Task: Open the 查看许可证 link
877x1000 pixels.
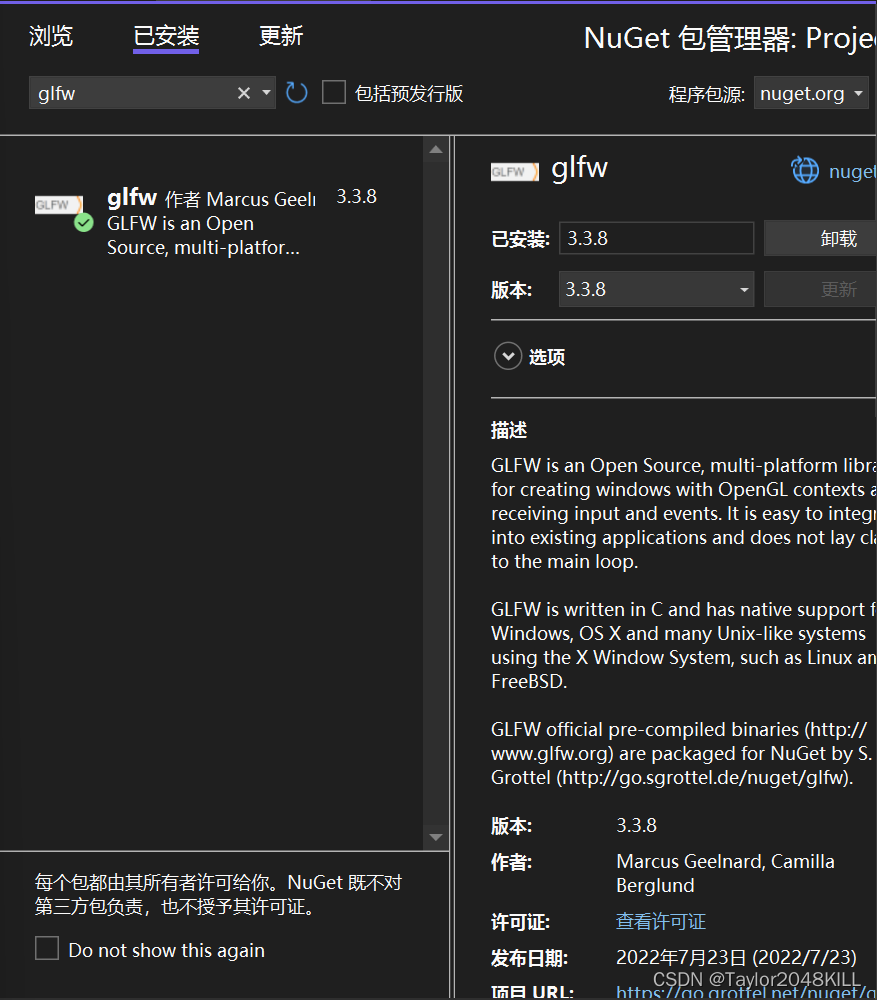Action: (x=661, y=922)
